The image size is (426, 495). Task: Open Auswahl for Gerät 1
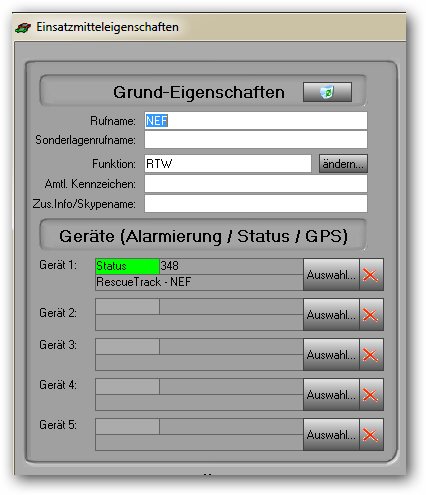pyautogui.click(x=331, y=275)
